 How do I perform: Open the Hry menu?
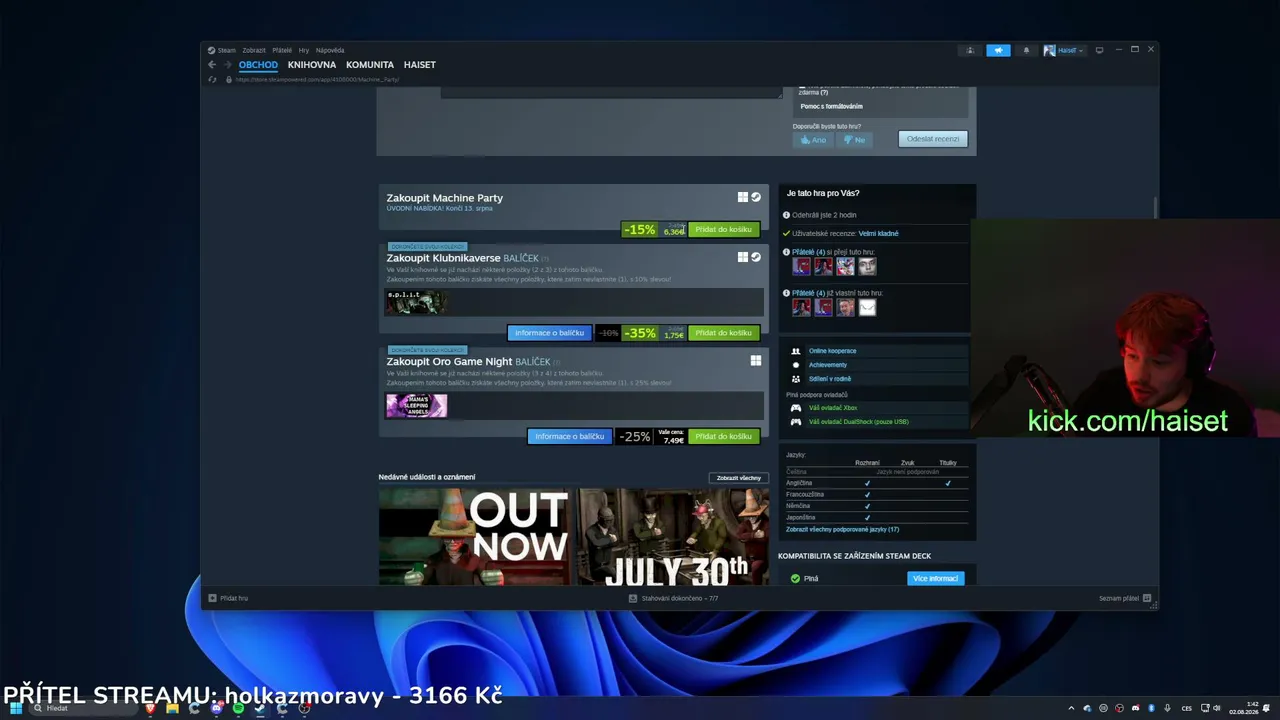pos(304,50)
